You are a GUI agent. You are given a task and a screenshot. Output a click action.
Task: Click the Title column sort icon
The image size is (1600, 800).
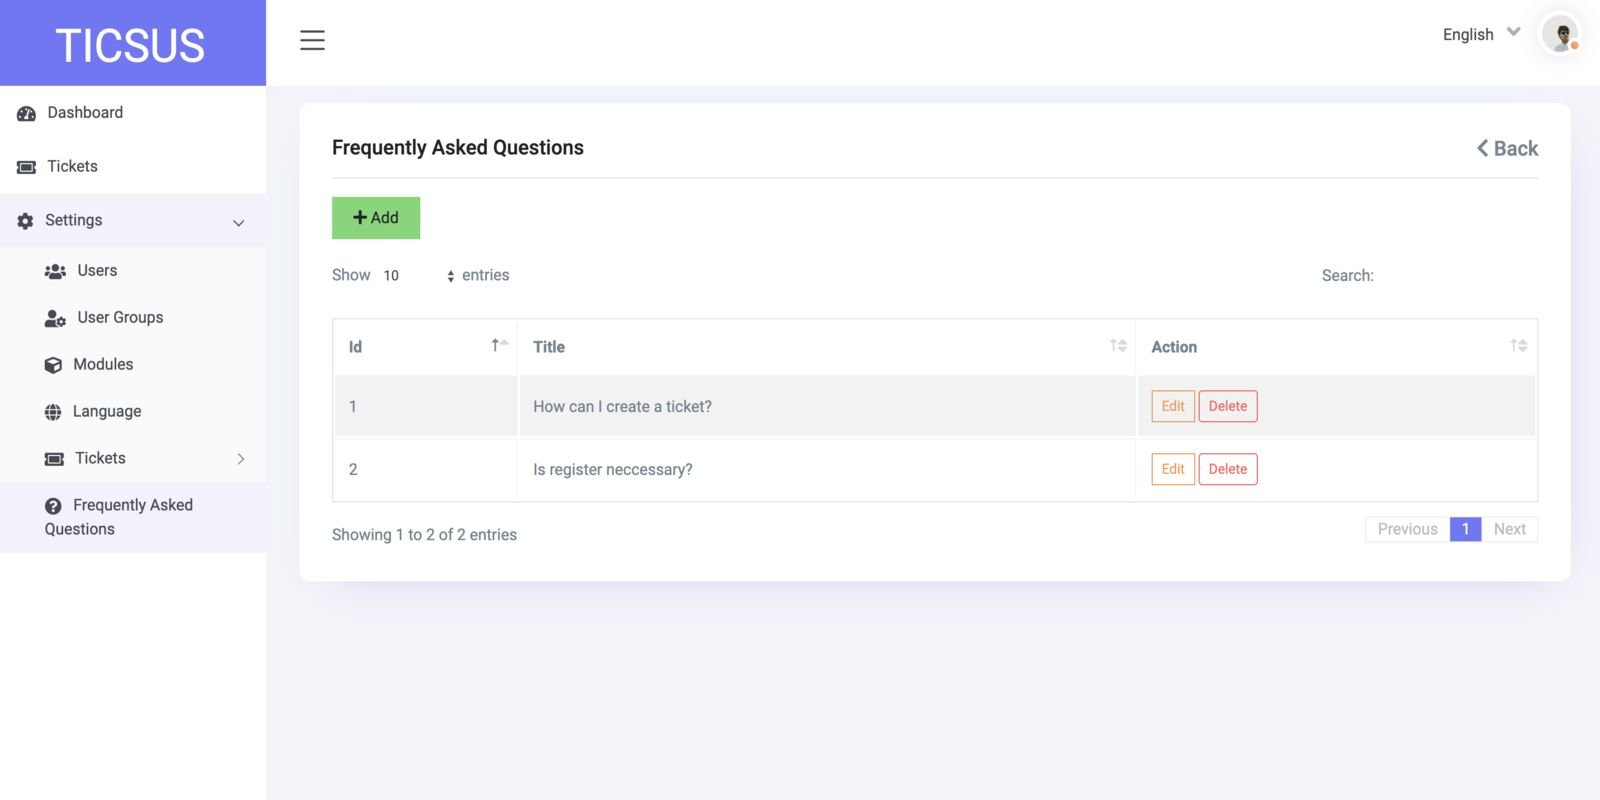coord(1118,345)
